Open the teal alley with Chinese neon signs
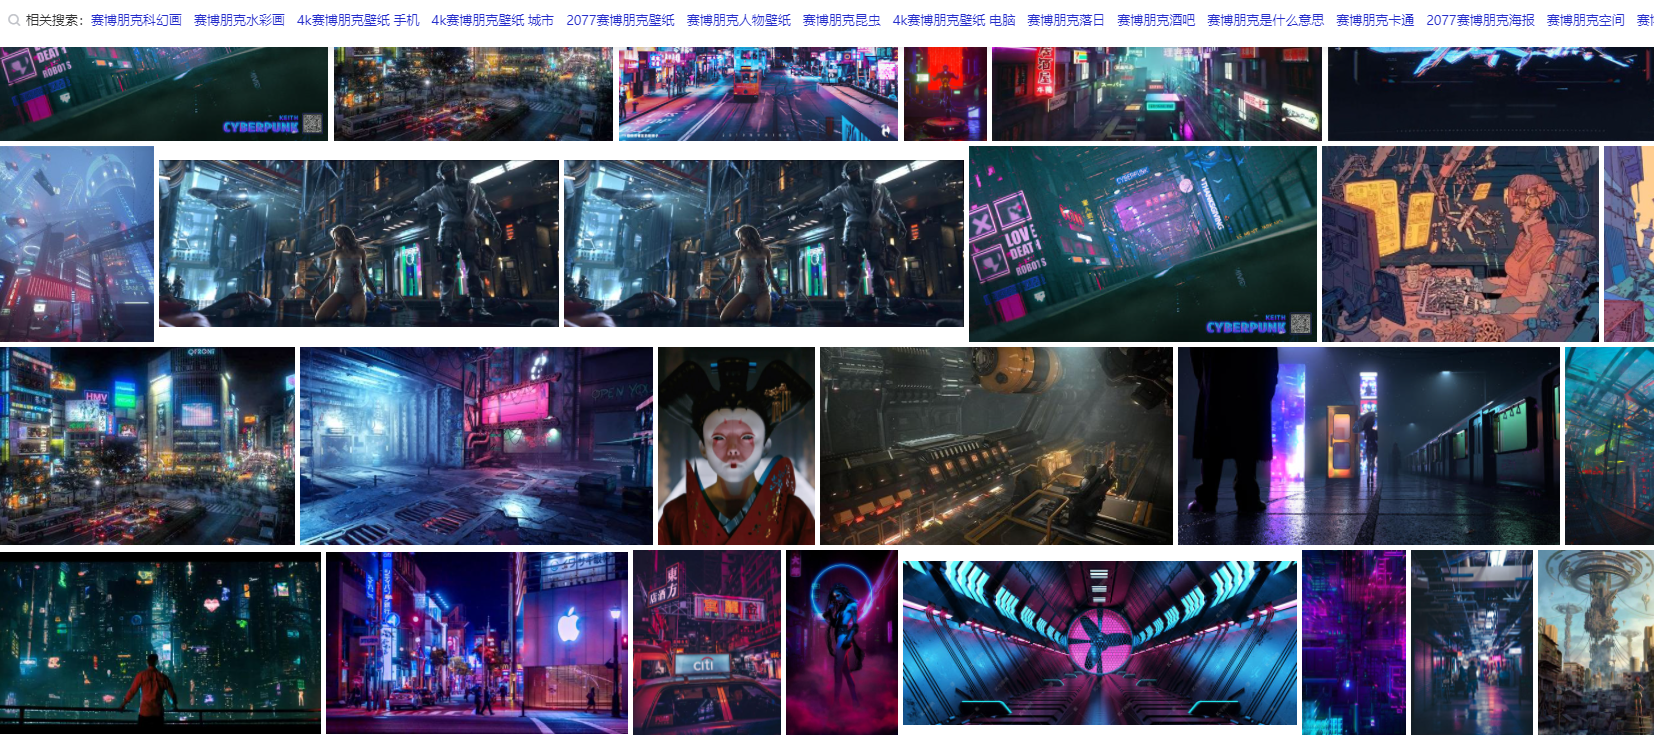Screen dimensions: 1654x736 click(1157, 94)
